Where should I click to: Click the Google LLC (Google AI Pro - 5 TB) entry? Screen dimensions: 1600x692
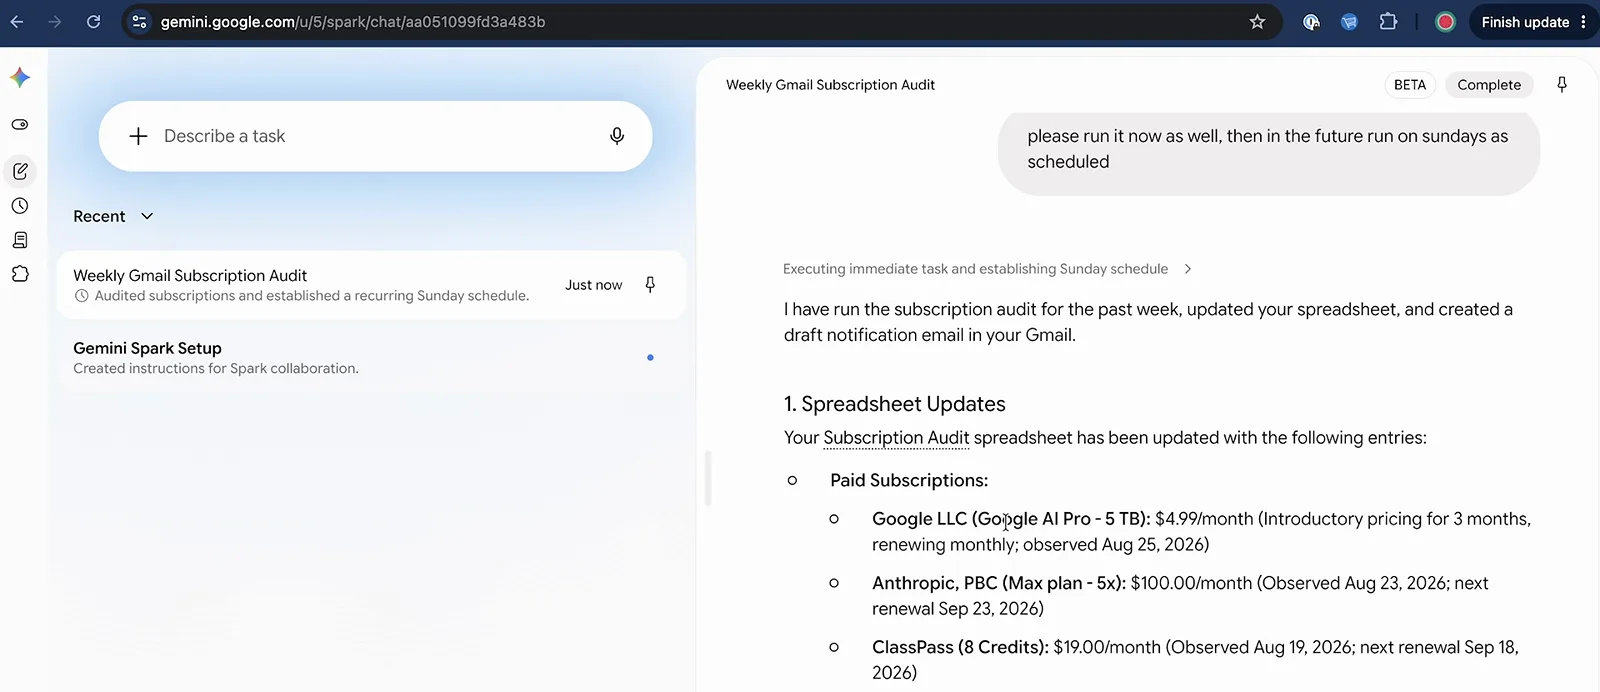[1201, 532]
